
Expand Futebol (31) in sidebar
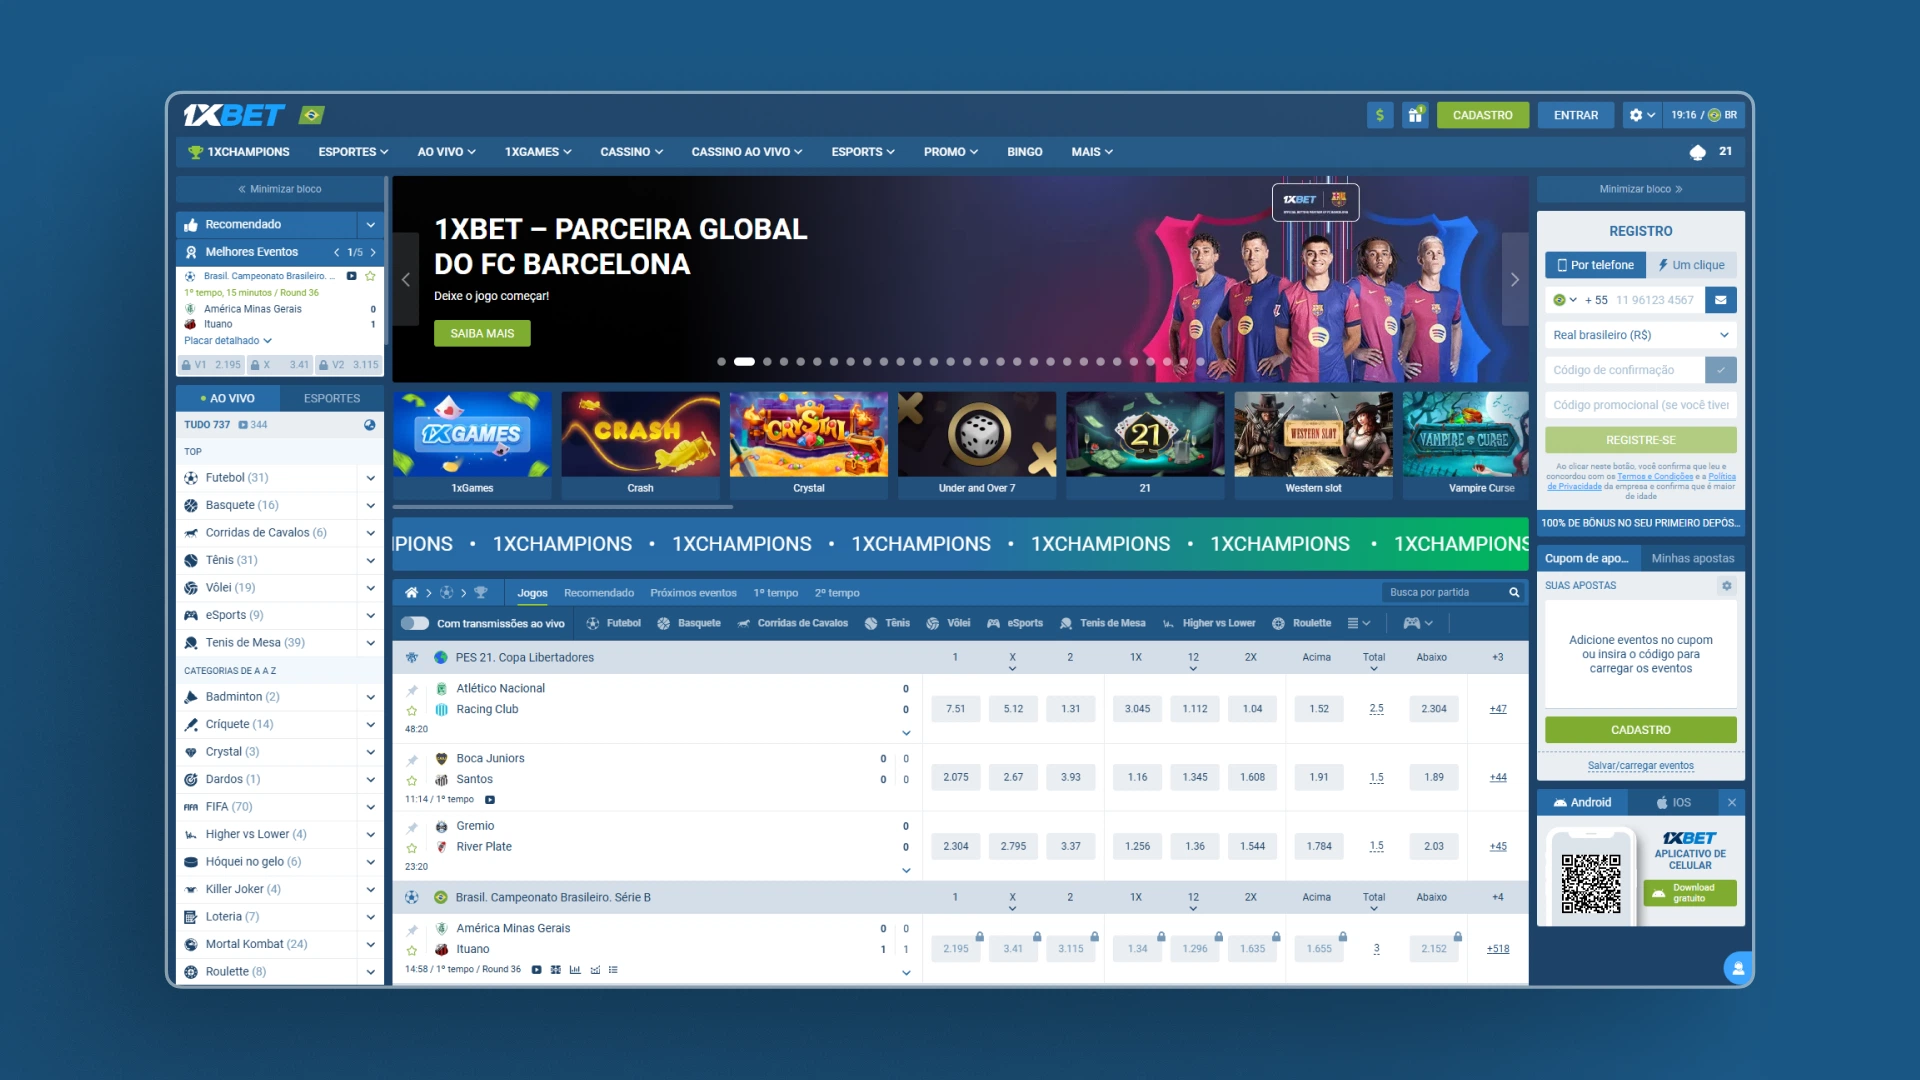coord(370,478)
